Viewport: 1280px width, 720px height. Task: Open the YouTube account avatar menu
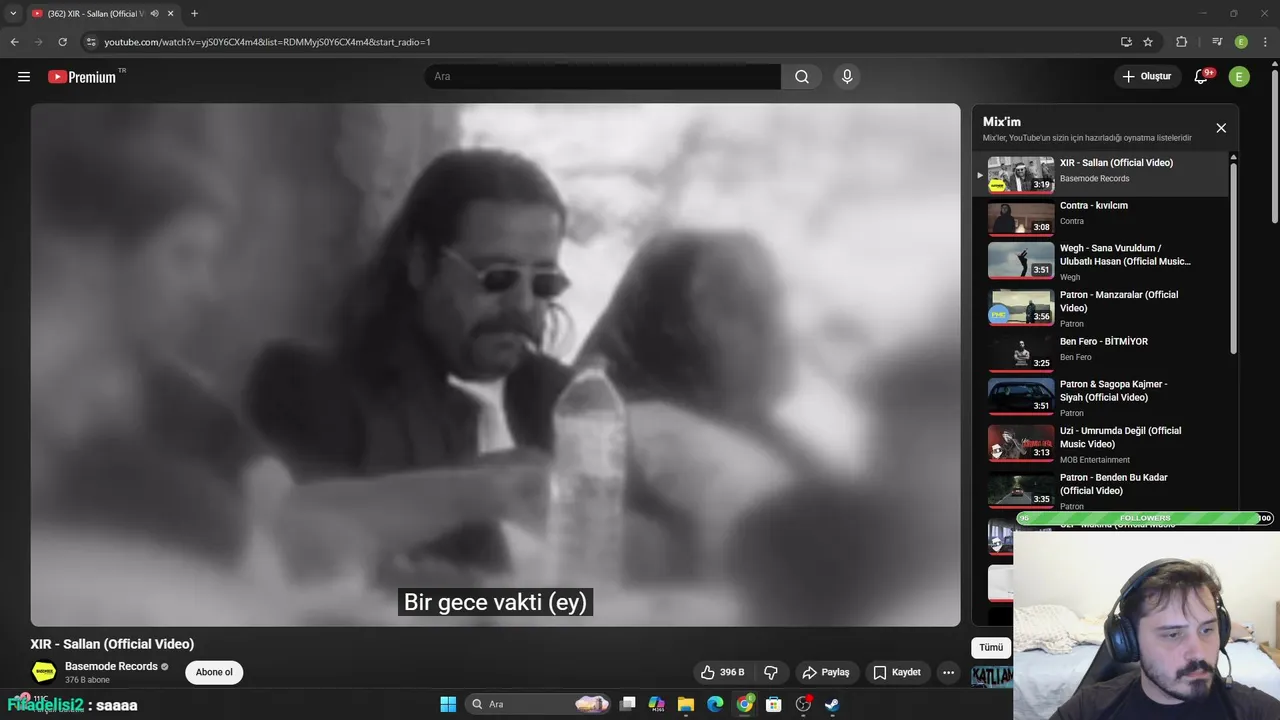[x=1239, y=77]
